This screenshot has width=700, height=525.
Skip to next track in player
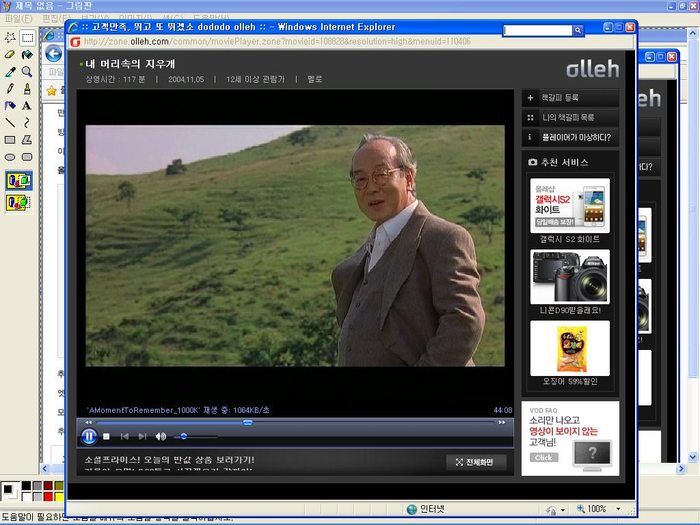142,436
